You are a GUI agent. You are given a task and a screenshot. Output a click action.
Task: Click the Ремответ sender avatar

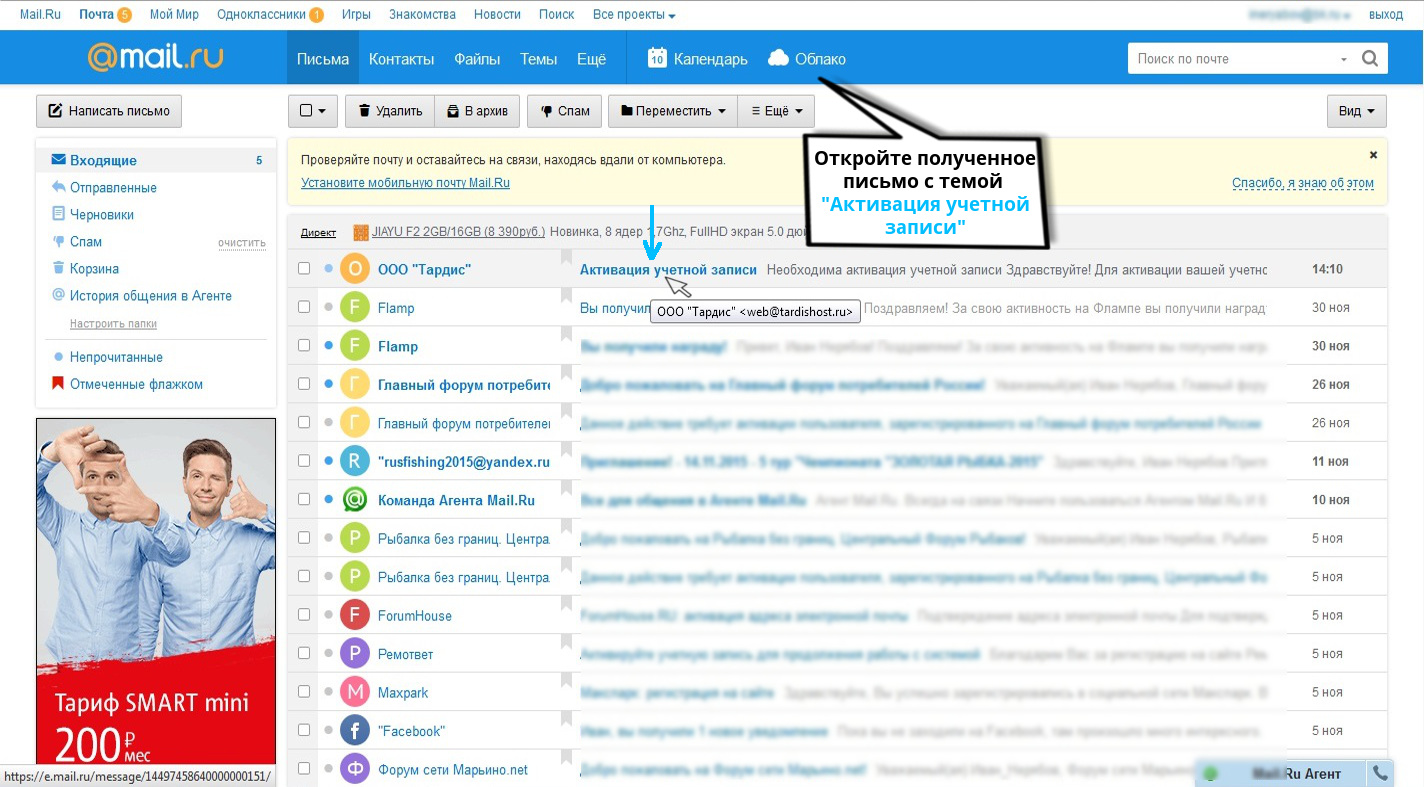355,654
